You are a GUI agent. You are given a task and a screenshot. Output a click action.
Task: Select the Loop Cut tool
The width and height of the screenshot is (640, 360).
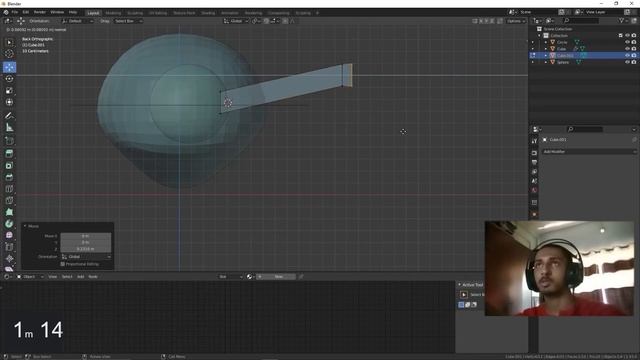(x=9, y=189)
